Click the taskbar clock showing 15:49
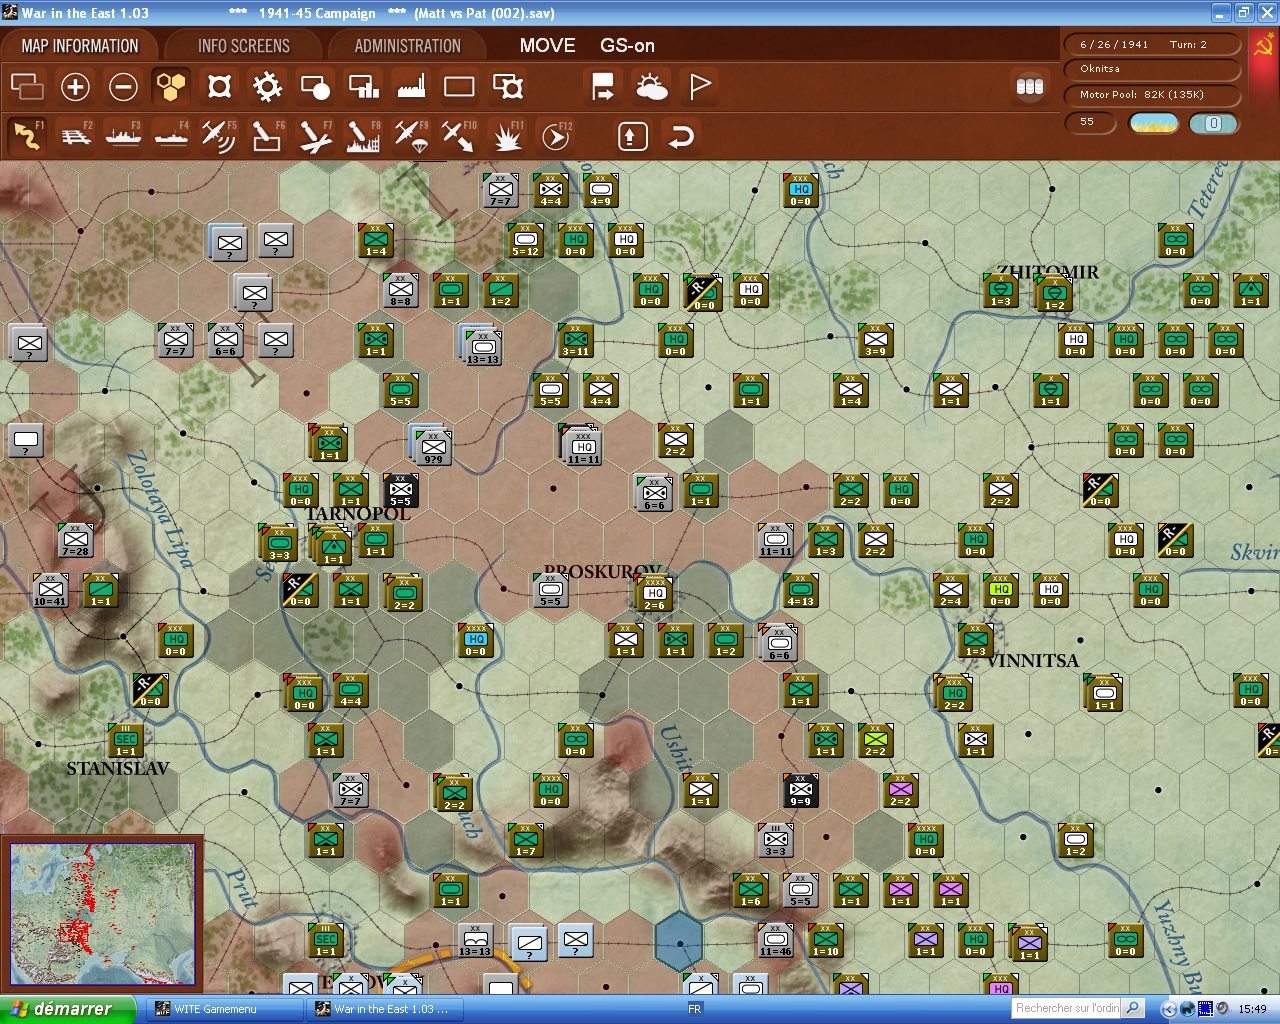 tap(1252, 1009)
